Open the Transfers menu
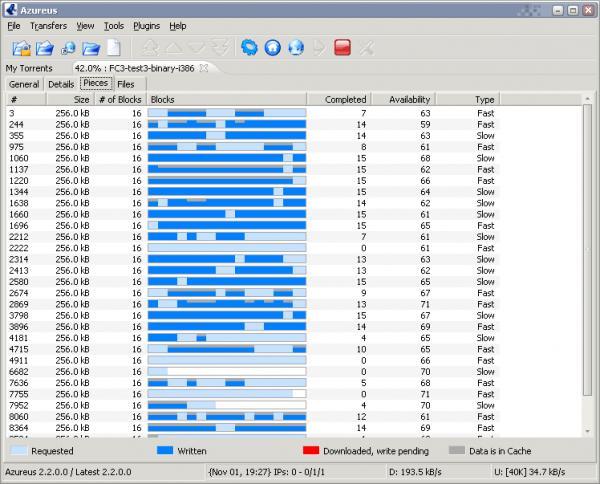The image size is (600, 484). [x=49, y=26]
